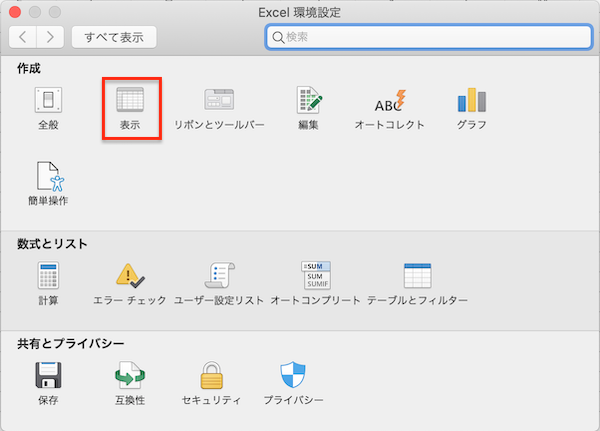Image resolution: width=600 pixels, height=431 pixels.
Task: Focus the 検索 search field
Action: pos(429,37)
